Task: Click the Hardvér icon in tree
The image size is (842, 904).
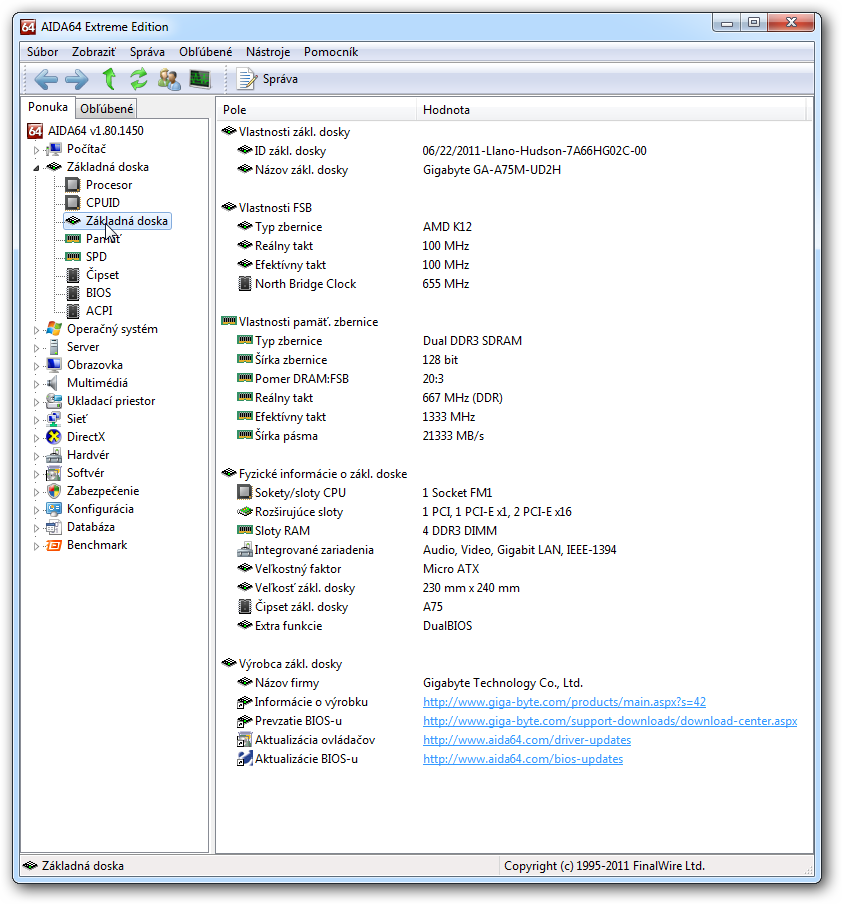Action: [54, 455]
